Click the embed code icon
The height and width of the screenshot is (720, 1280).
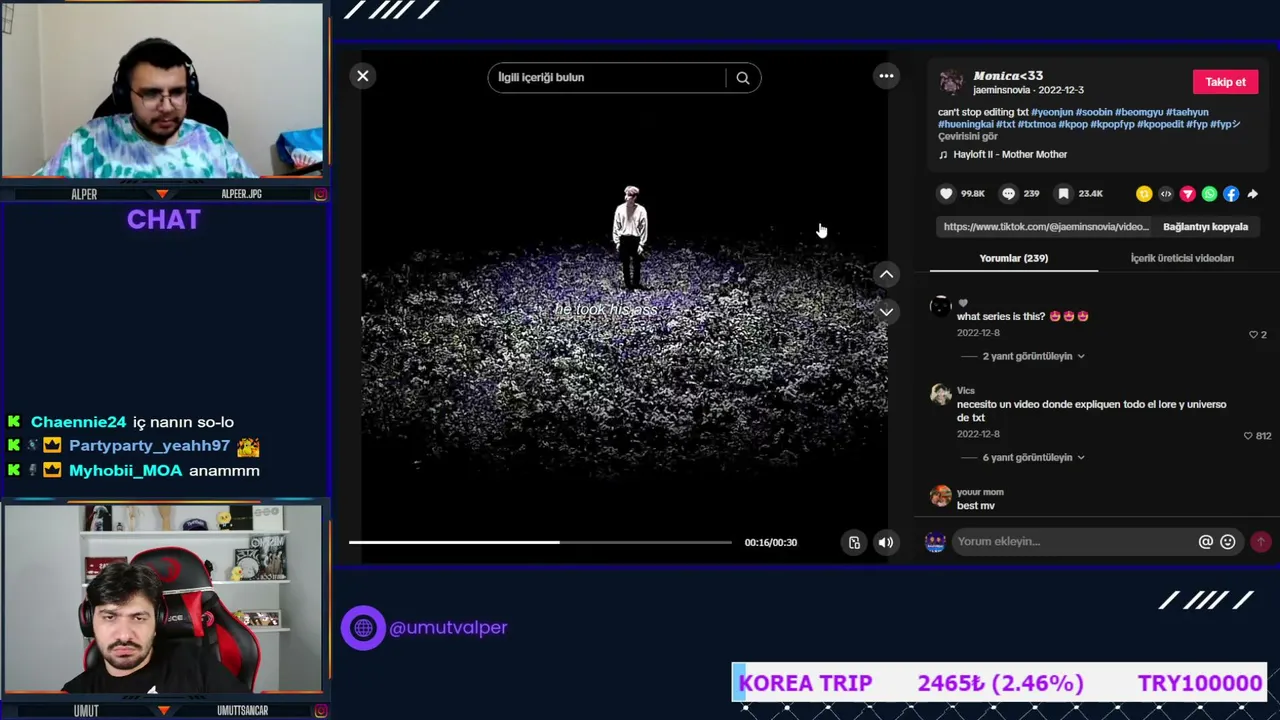[1166, 194]
